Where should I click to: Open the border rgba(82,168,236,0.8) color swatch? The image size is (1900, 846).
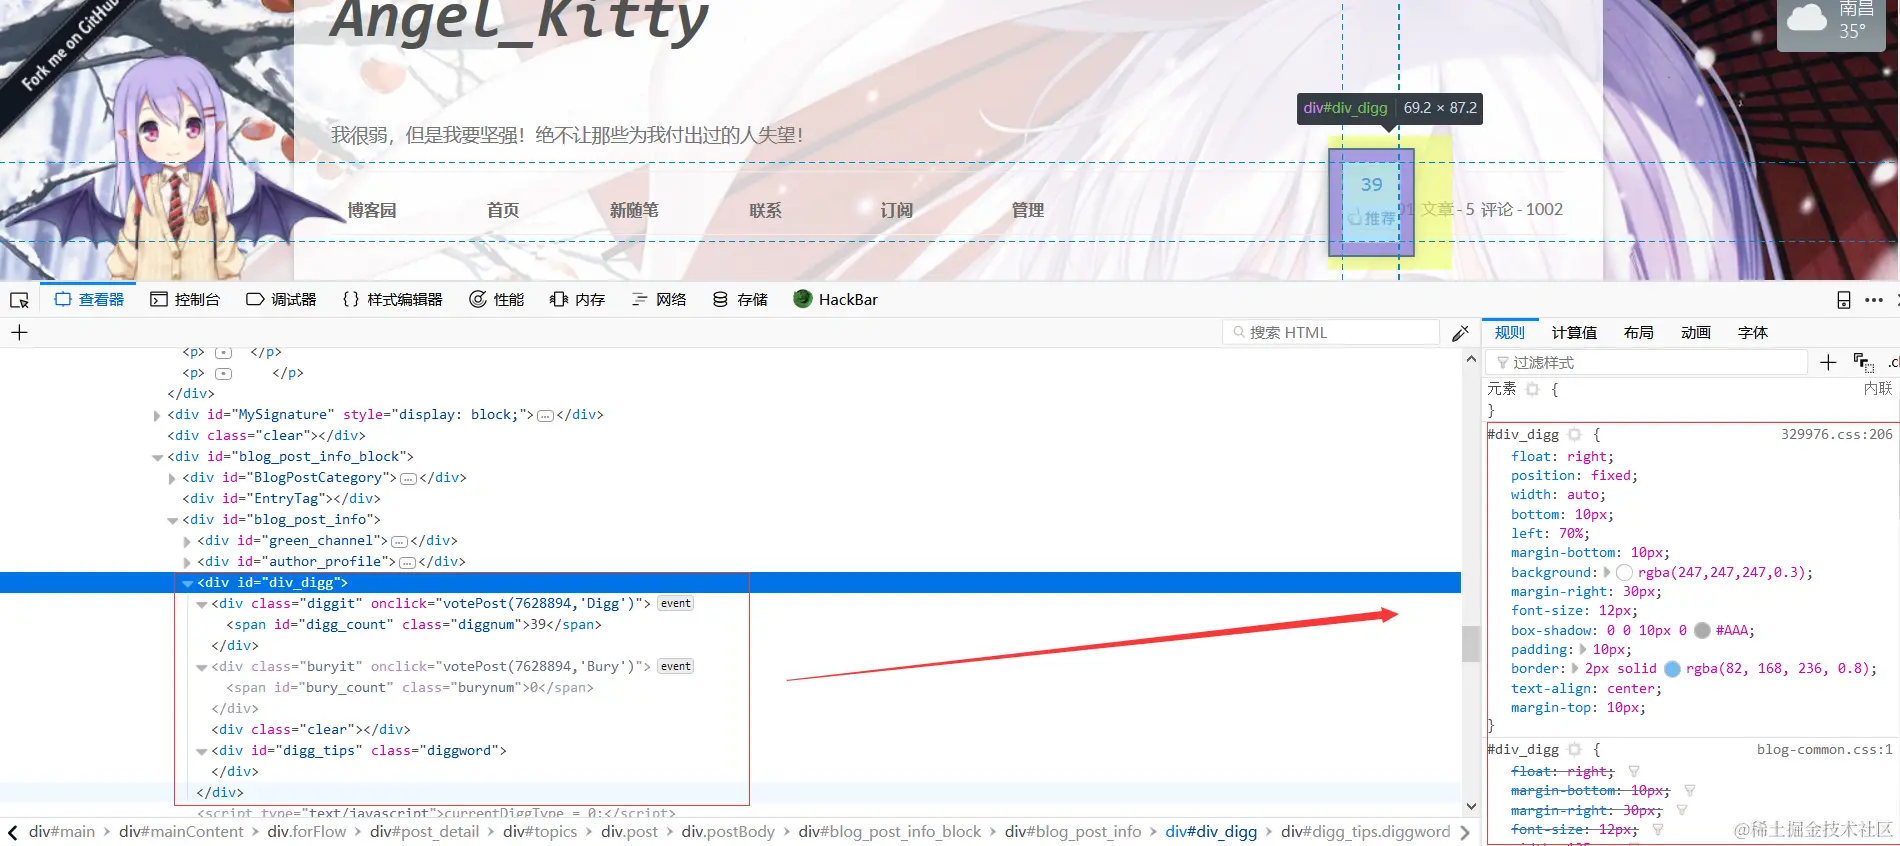tap(1672, 668)
